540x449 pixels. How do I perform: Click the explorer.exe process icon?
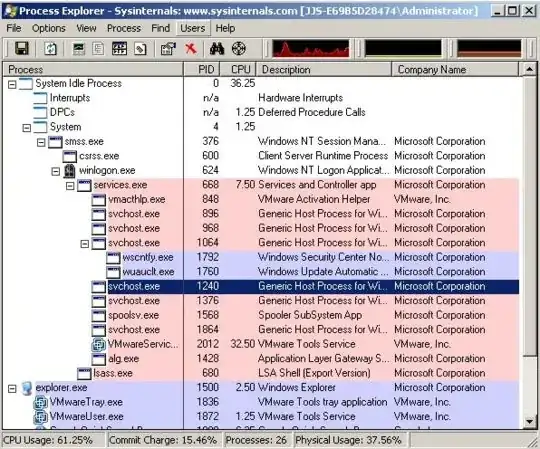[x=27, y=388]
